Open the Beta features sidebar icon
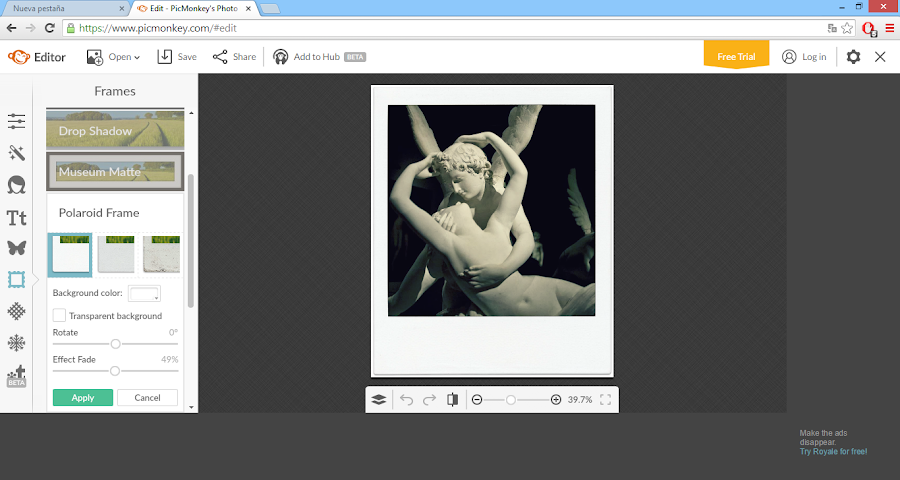The width and height of the screenshot is (900, 480). pyautogui.click(x=16, y=376)
